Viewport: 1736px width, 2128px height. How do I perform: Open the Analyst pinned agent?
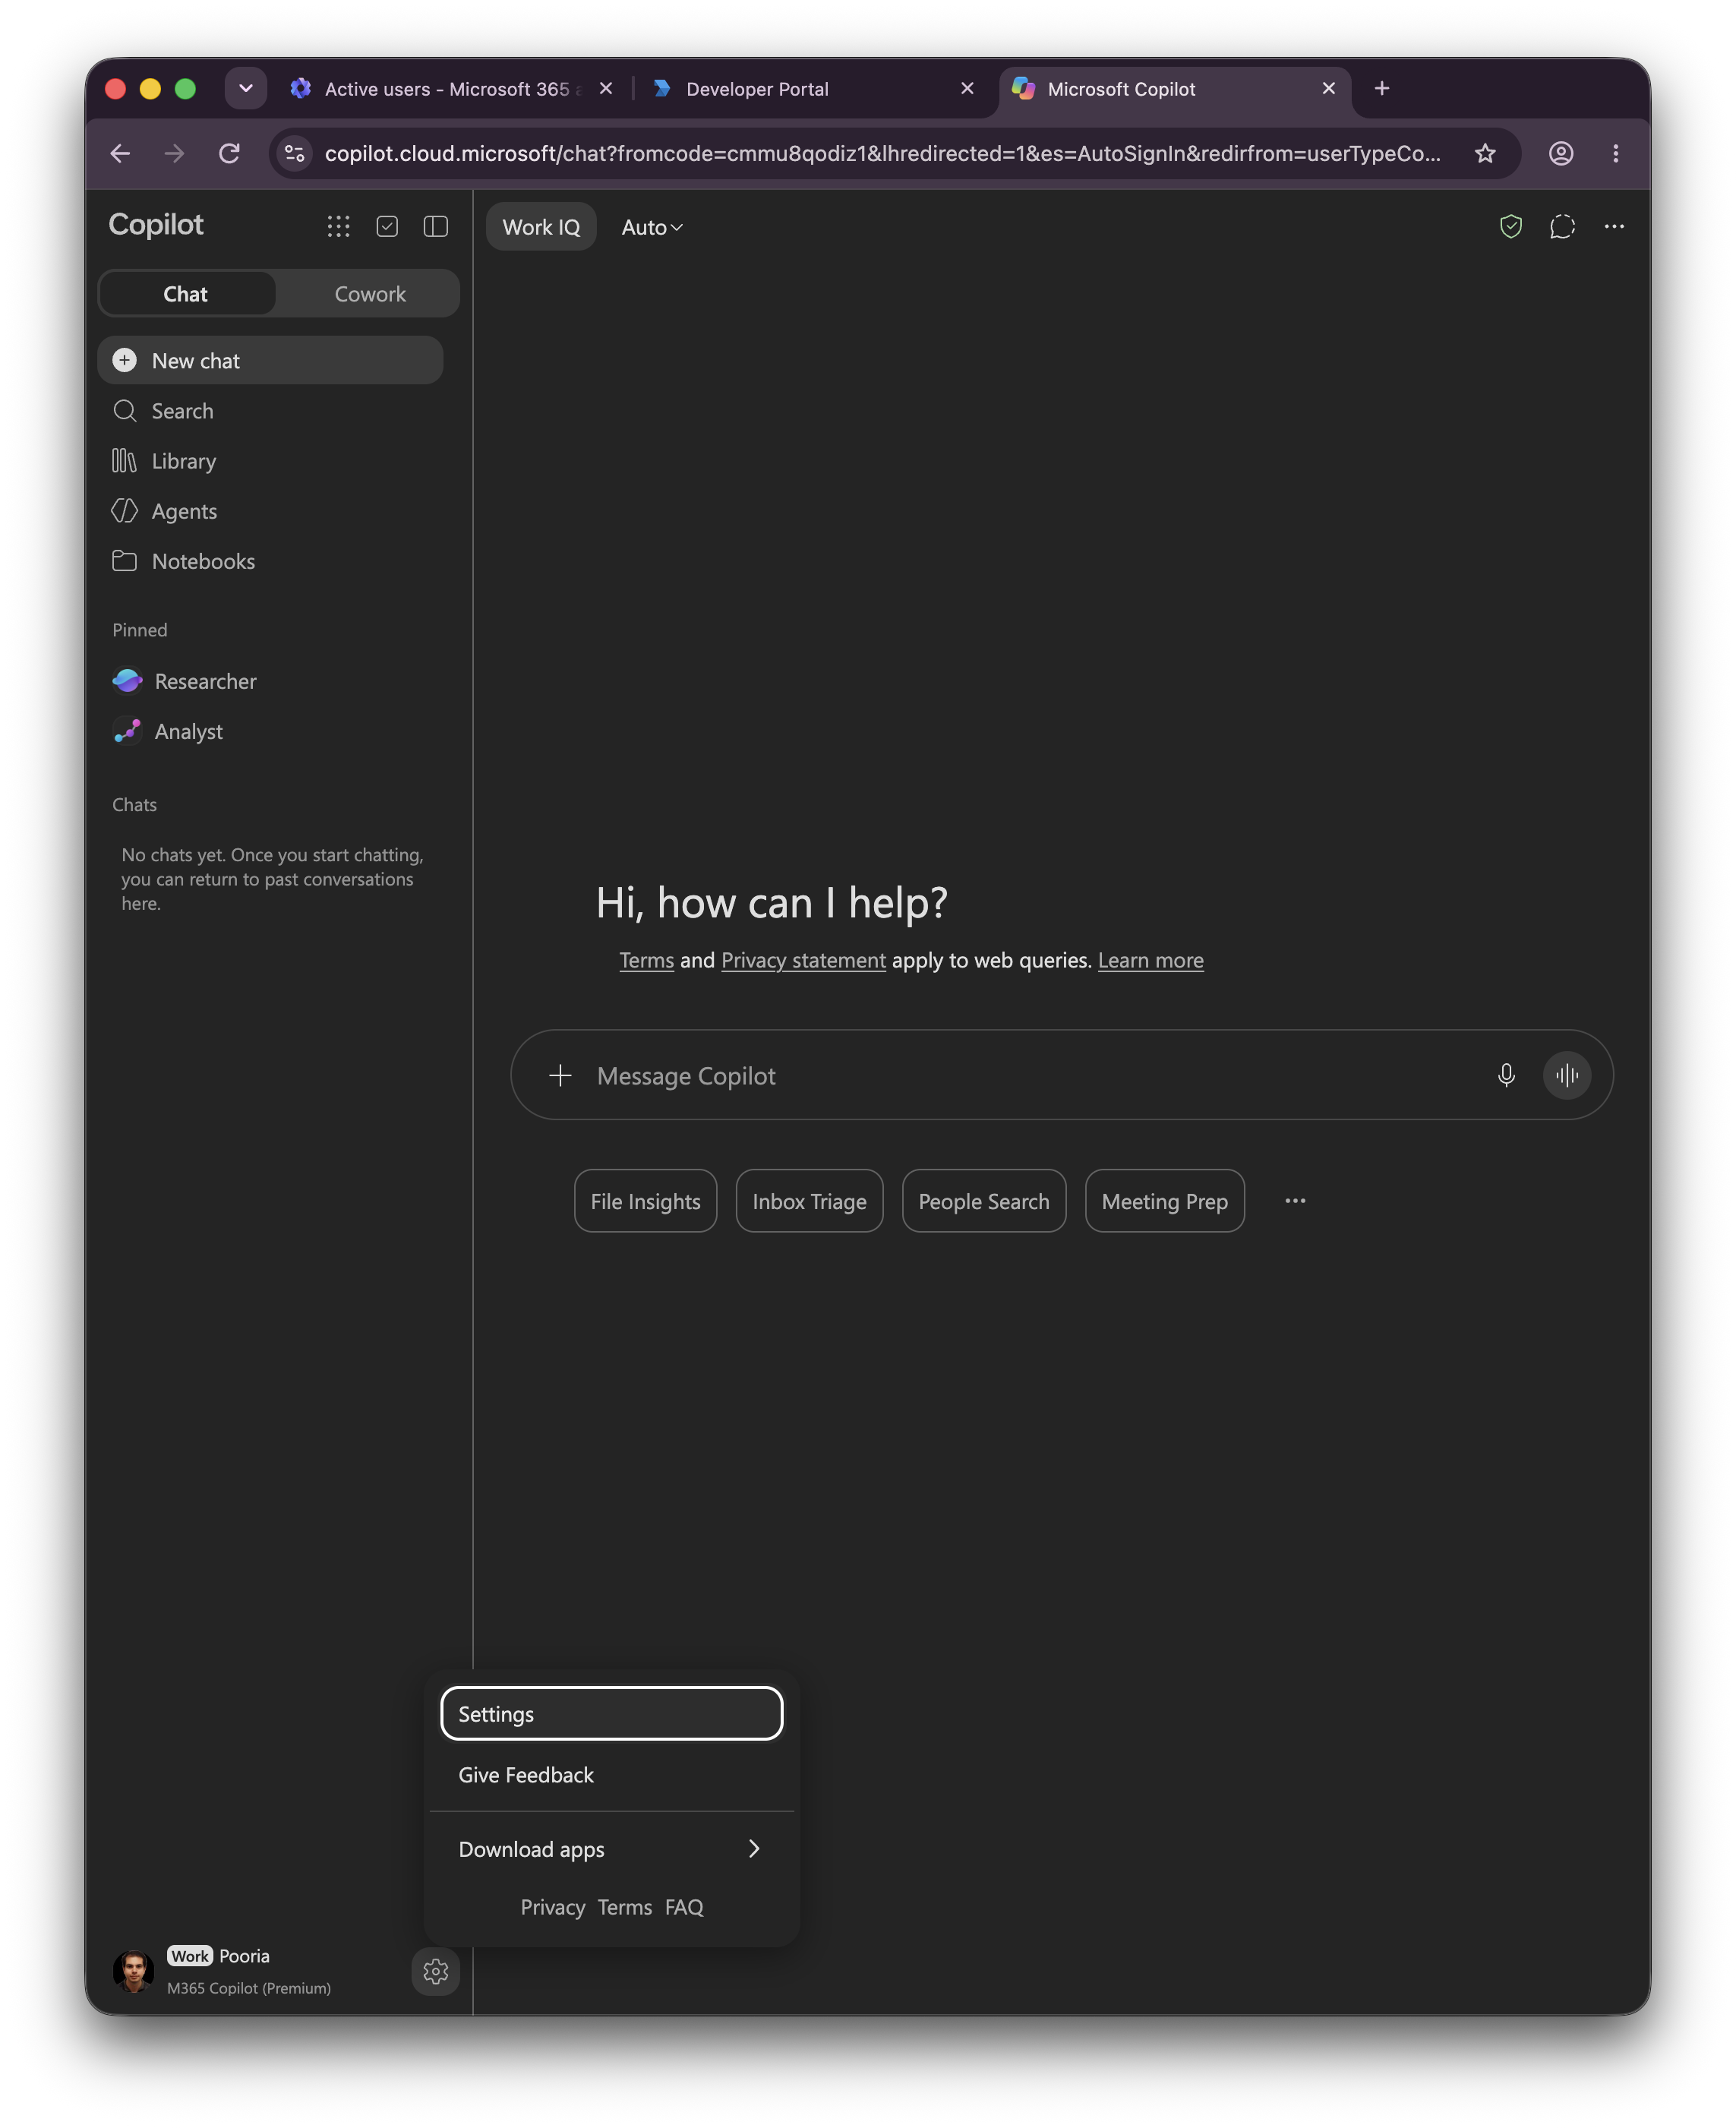[270, 731]
